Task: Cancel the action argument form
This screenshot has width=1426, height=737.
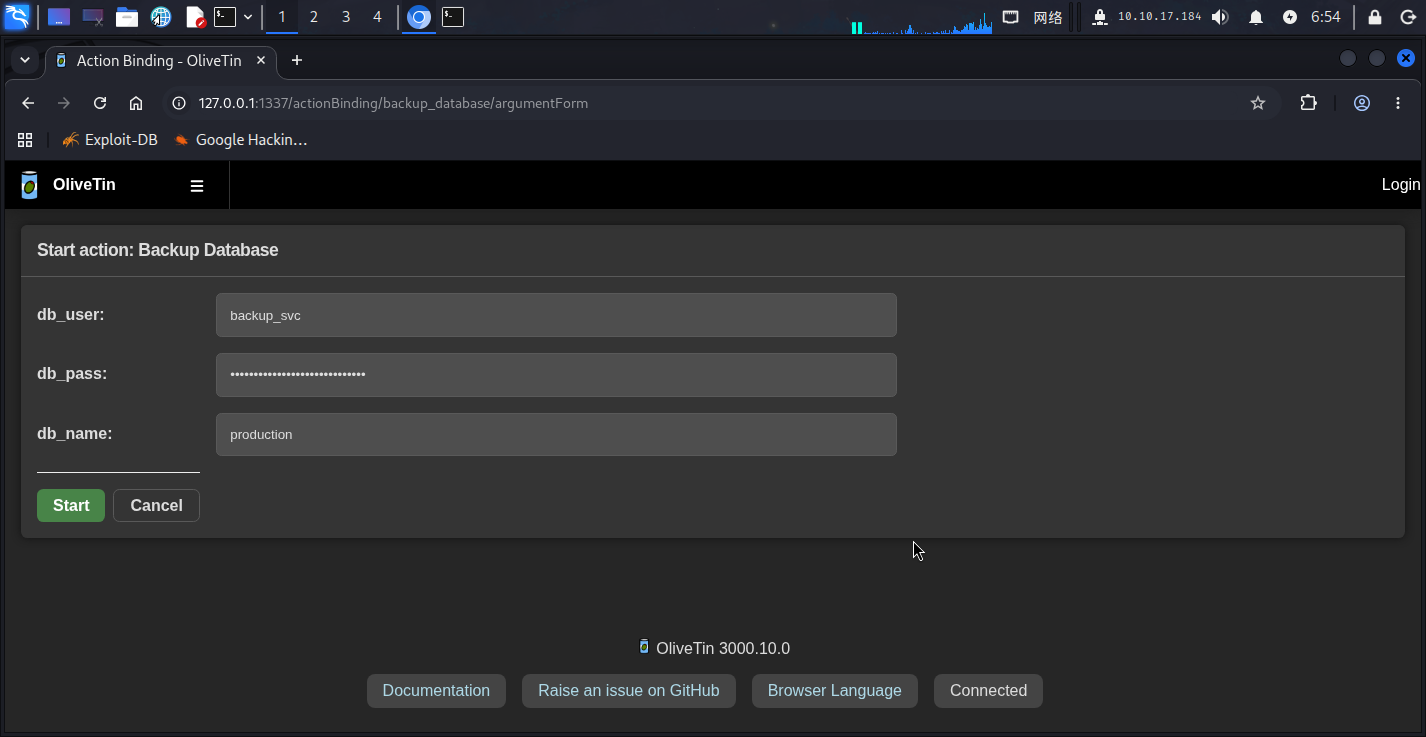Action: click(x=156, y=505)
